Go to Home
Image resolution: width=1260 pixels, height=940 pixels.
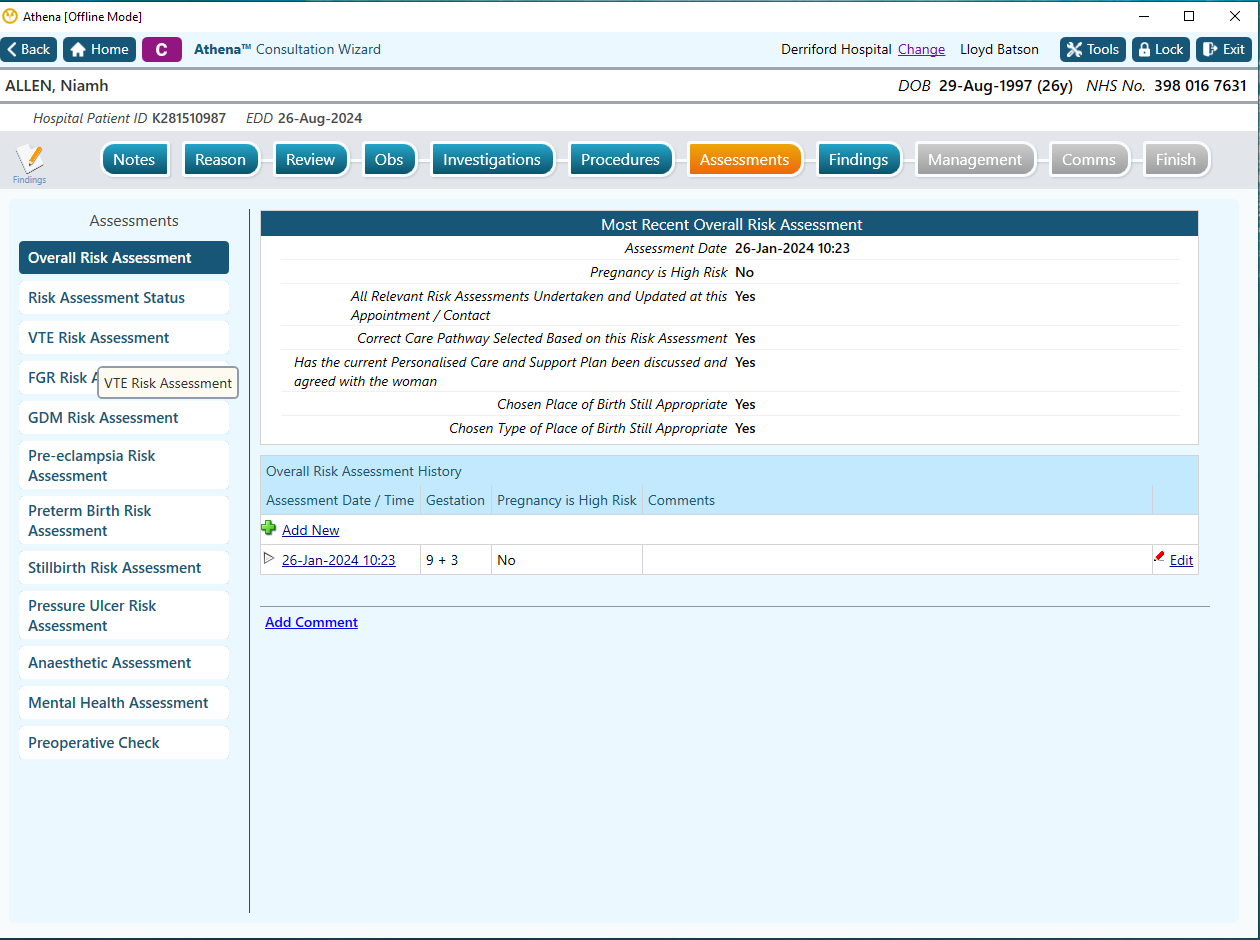(99, 49)
